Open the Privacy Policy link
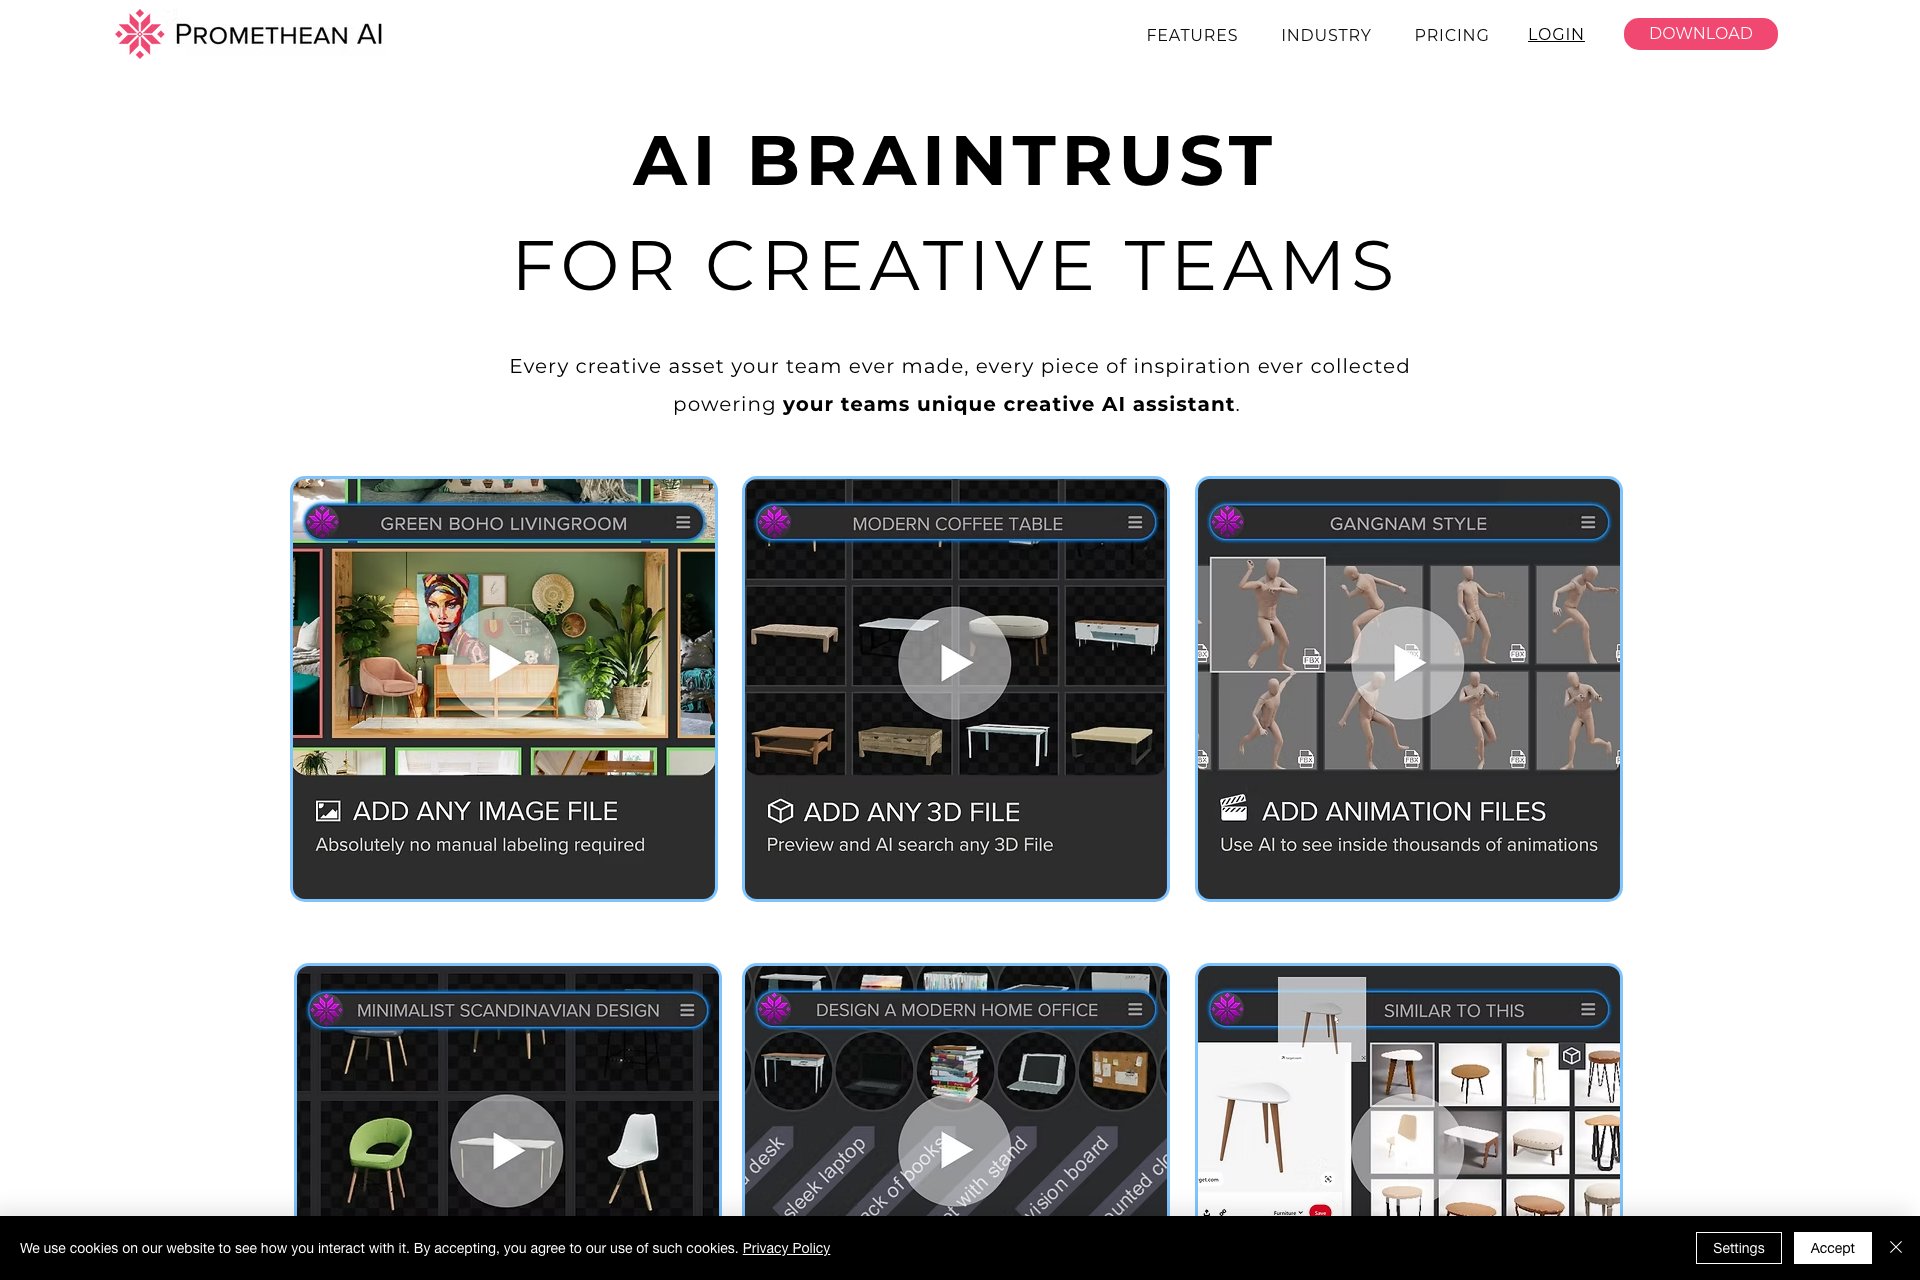Screen dimensions: 1920x1280 (x=786, y=1248)
